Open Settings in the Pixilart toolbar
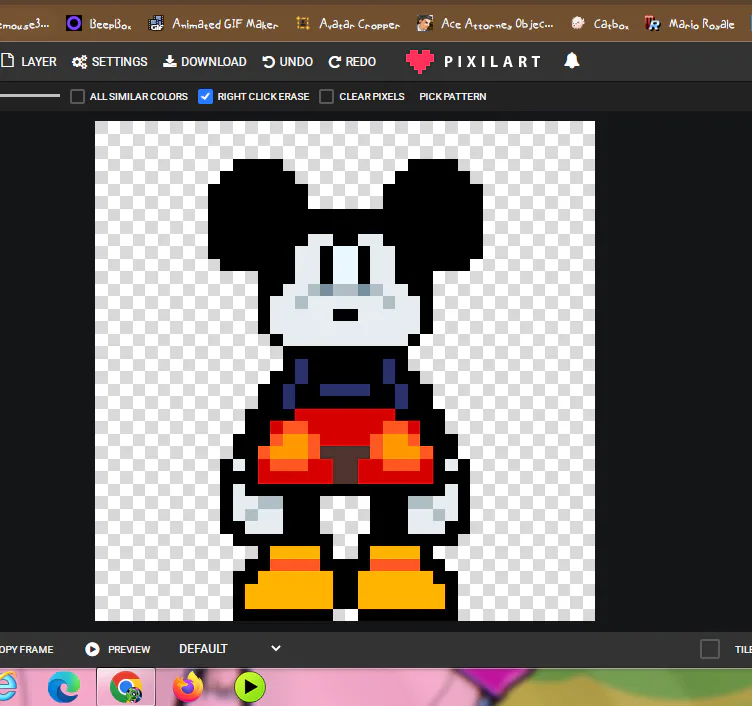Image resolution: width=752 pixels, height=706 pixels. (109, 61)
